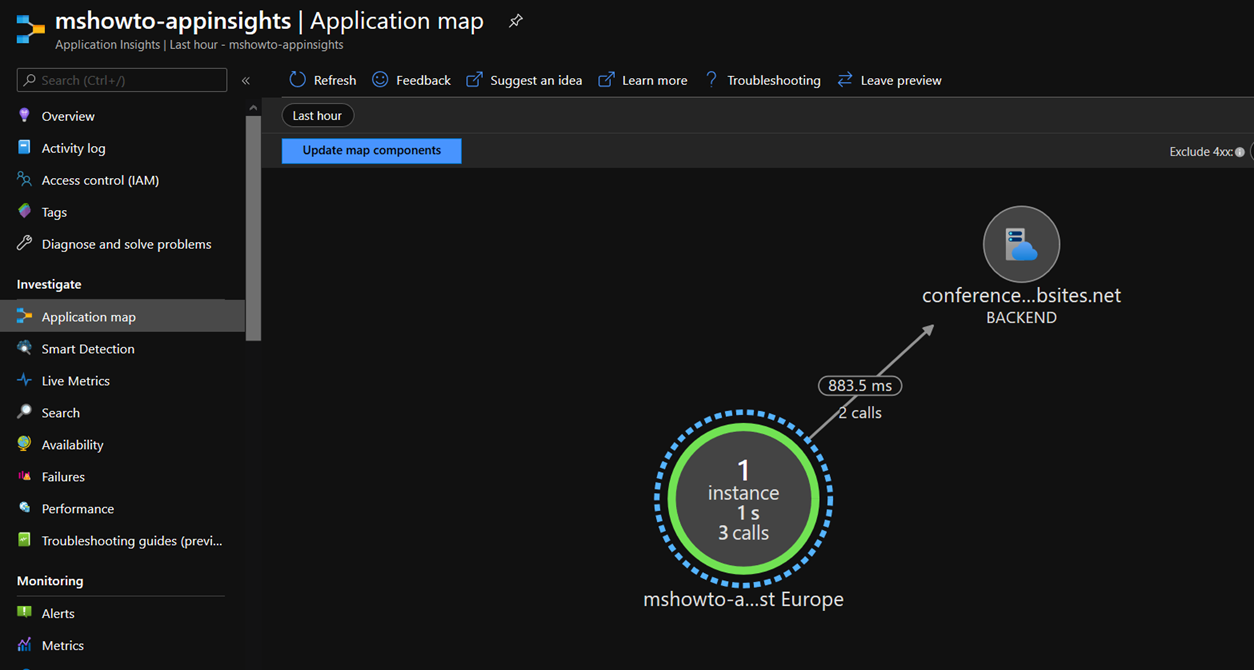Open the Last hour time range filter
The width and height of the screenshot is (1254, 670).
click(317, 116)
